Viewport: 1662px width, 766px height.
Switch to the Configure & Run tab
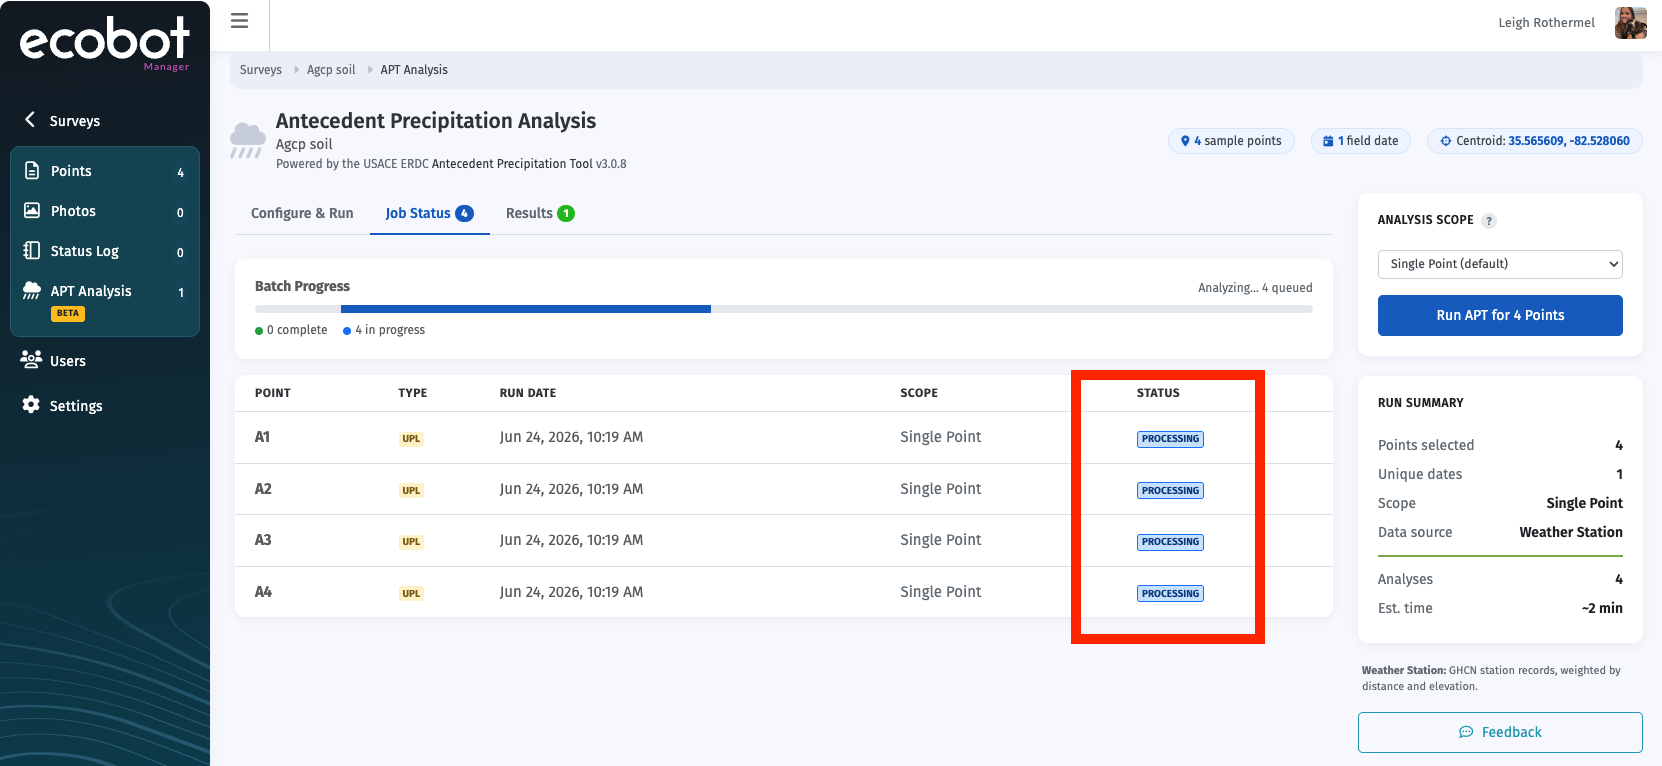click(302, 213)
